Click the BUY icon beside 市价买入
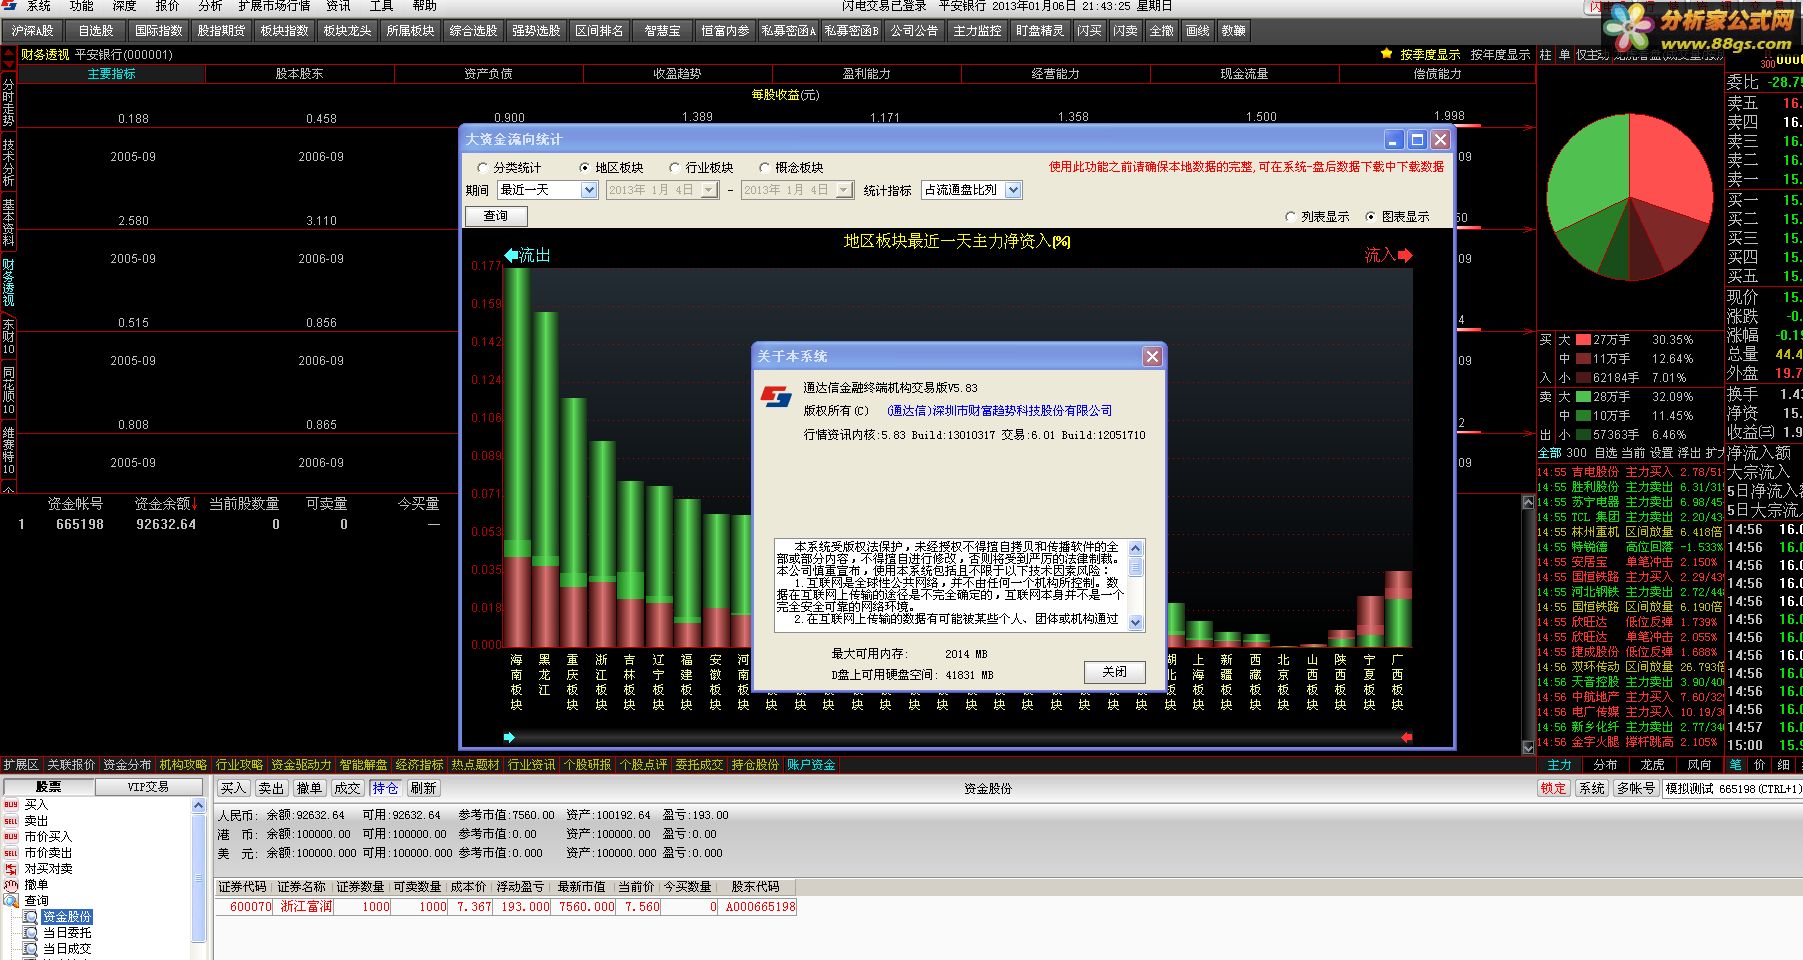Image resolution: width=1803 pixels, height=960 pixels. click(11, 836)
